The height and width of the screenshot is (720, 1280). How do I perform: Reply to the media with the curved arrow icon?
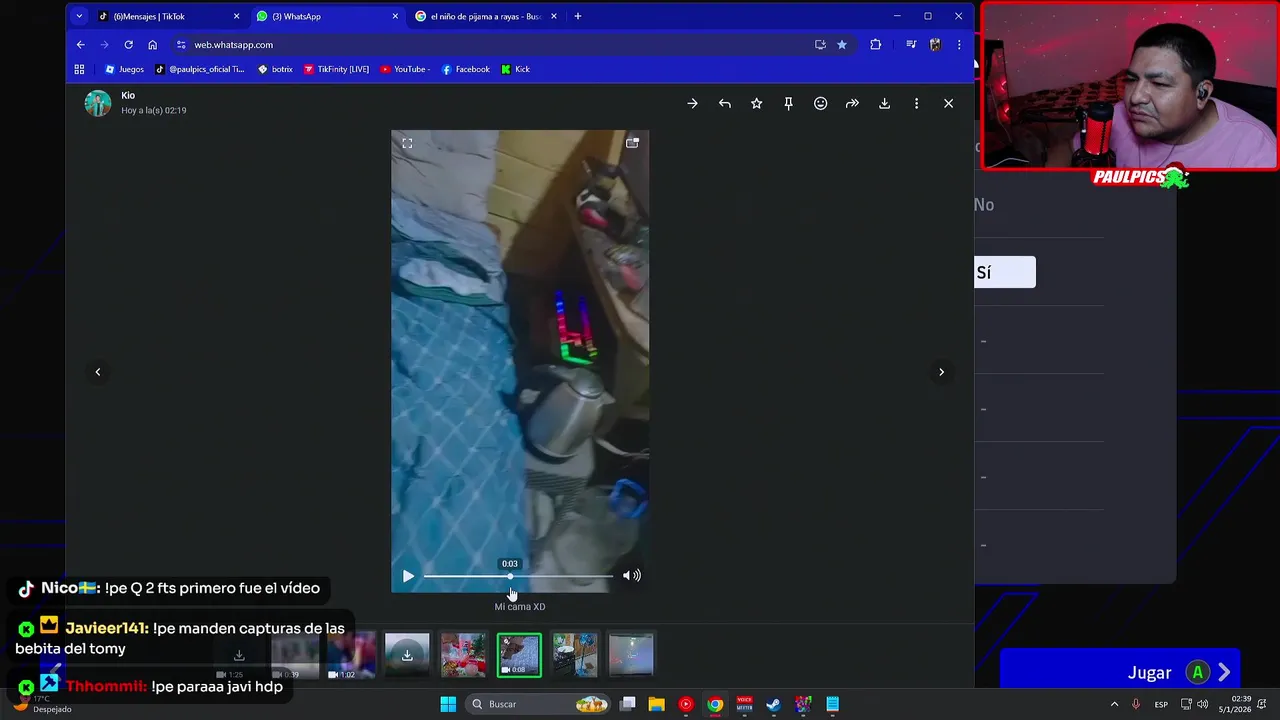coord(724,103)
